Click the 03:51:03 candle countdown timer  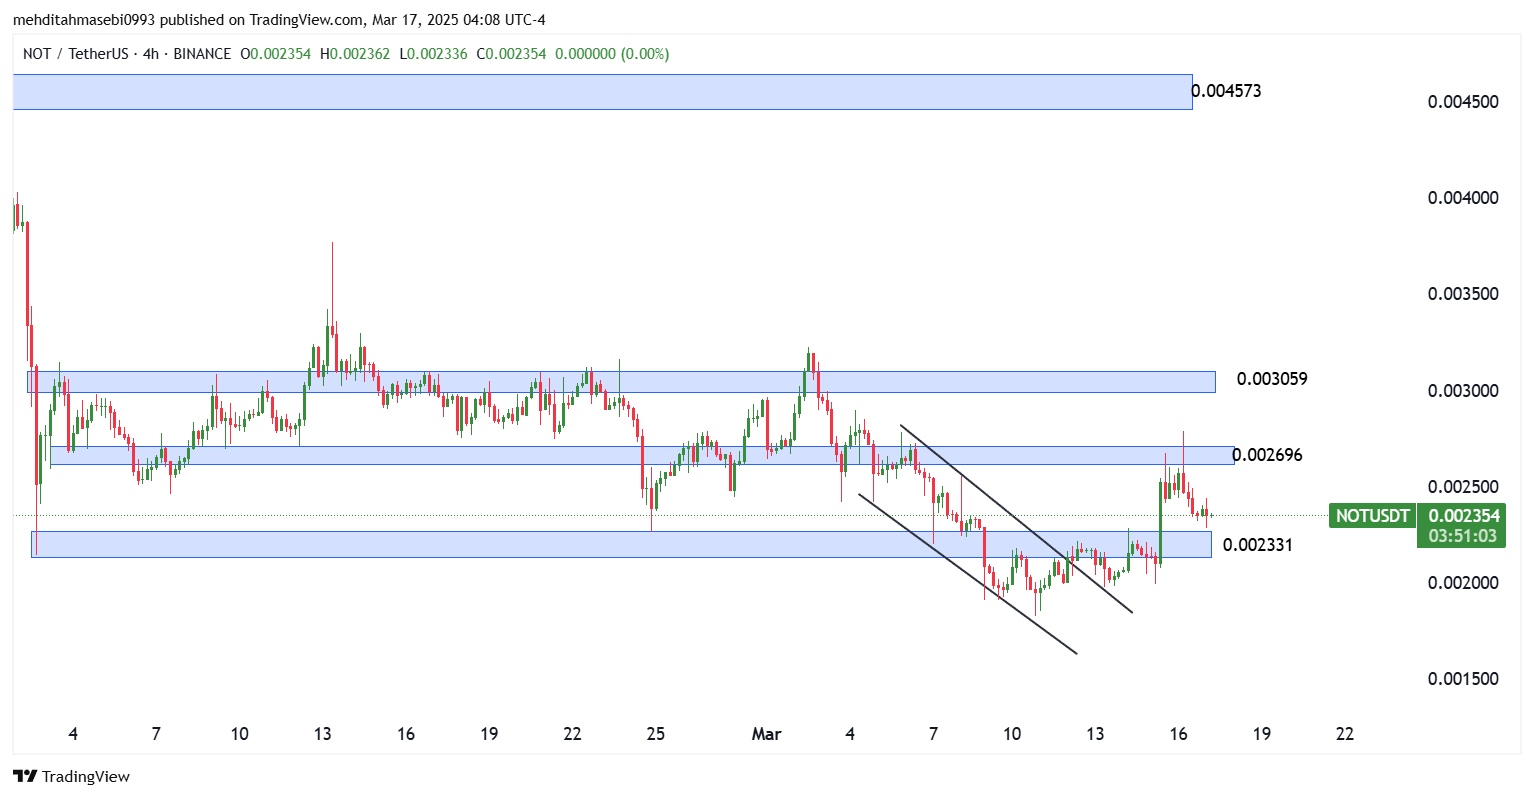1462,536
